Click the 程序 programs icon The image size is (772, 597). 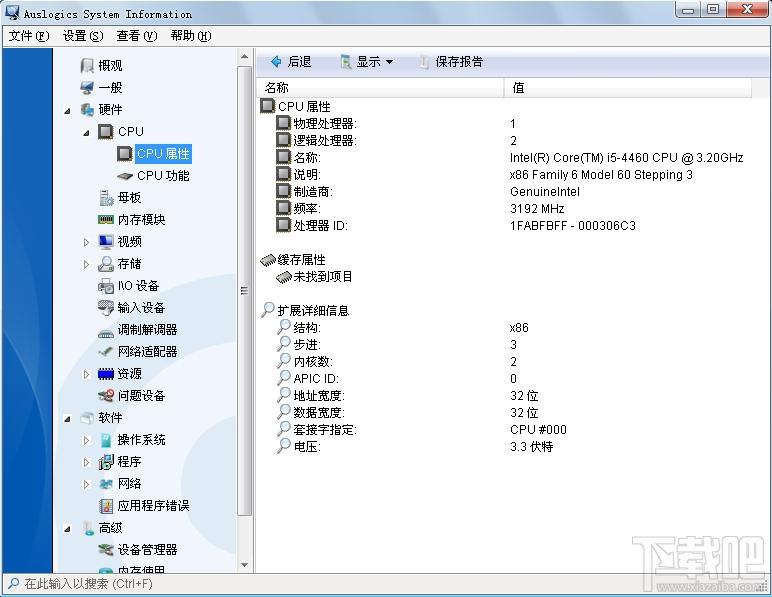coord(106,462)
